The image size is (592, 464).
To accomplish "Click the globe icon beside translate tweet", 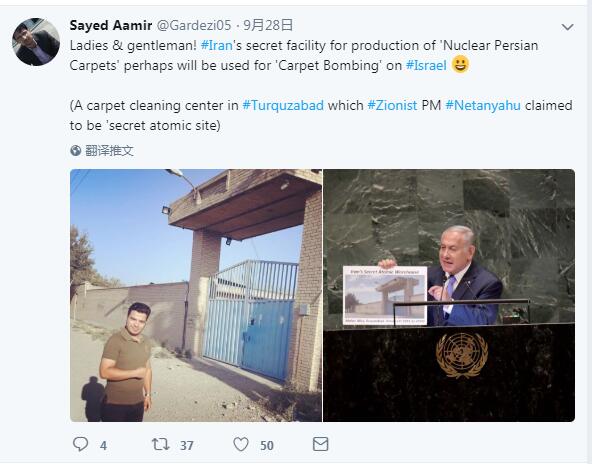I will coord(76,151).
